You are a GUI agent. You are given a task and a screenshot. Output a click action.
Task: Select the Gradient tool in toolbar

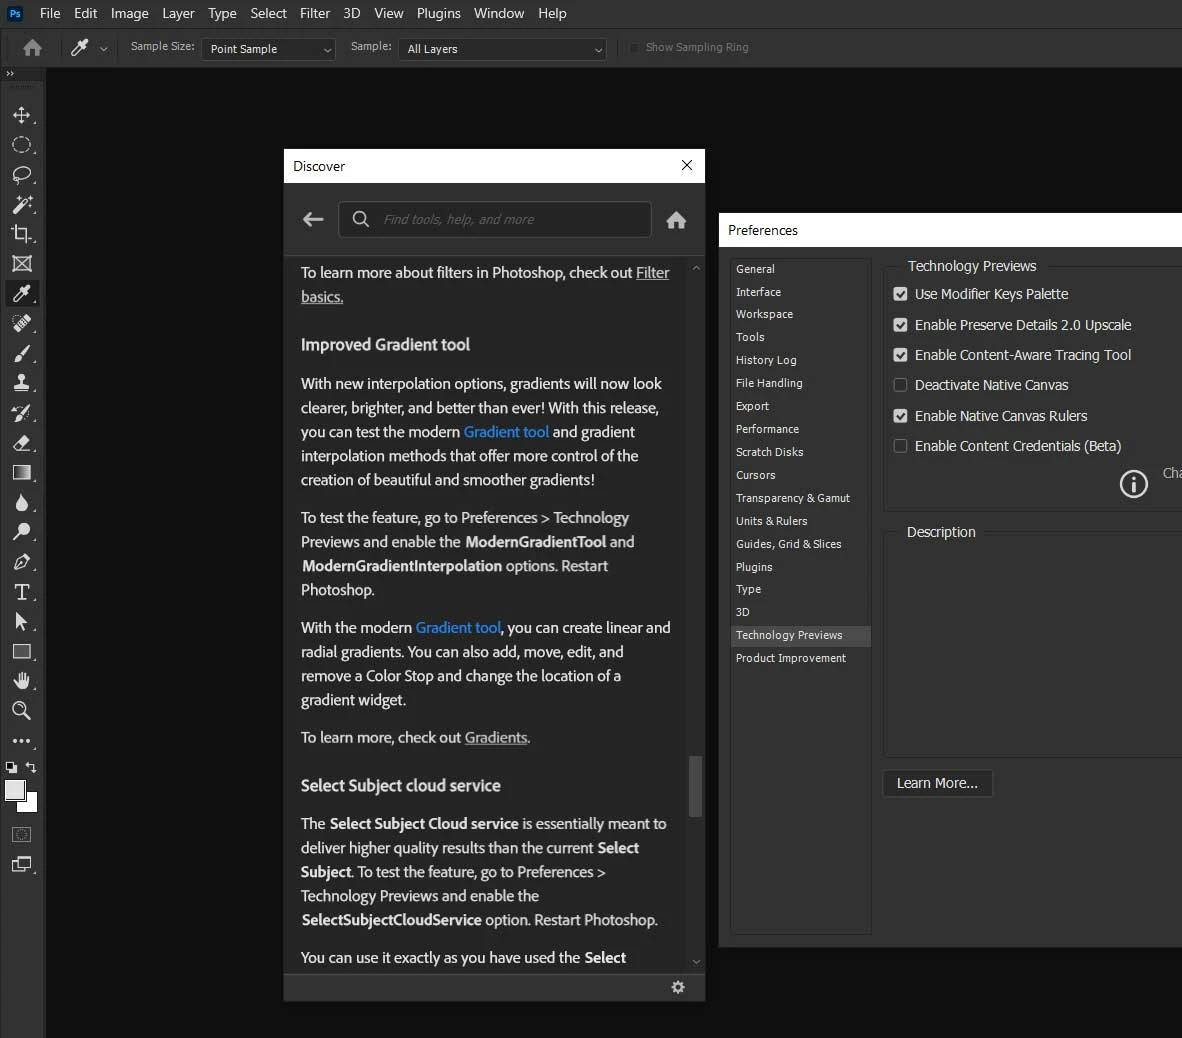pos(22,473)
